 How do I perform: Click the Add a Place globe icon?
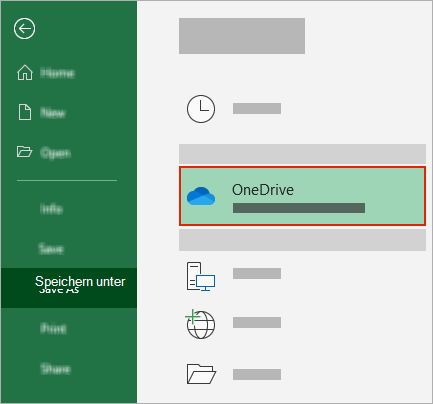(x=200, y=324)
